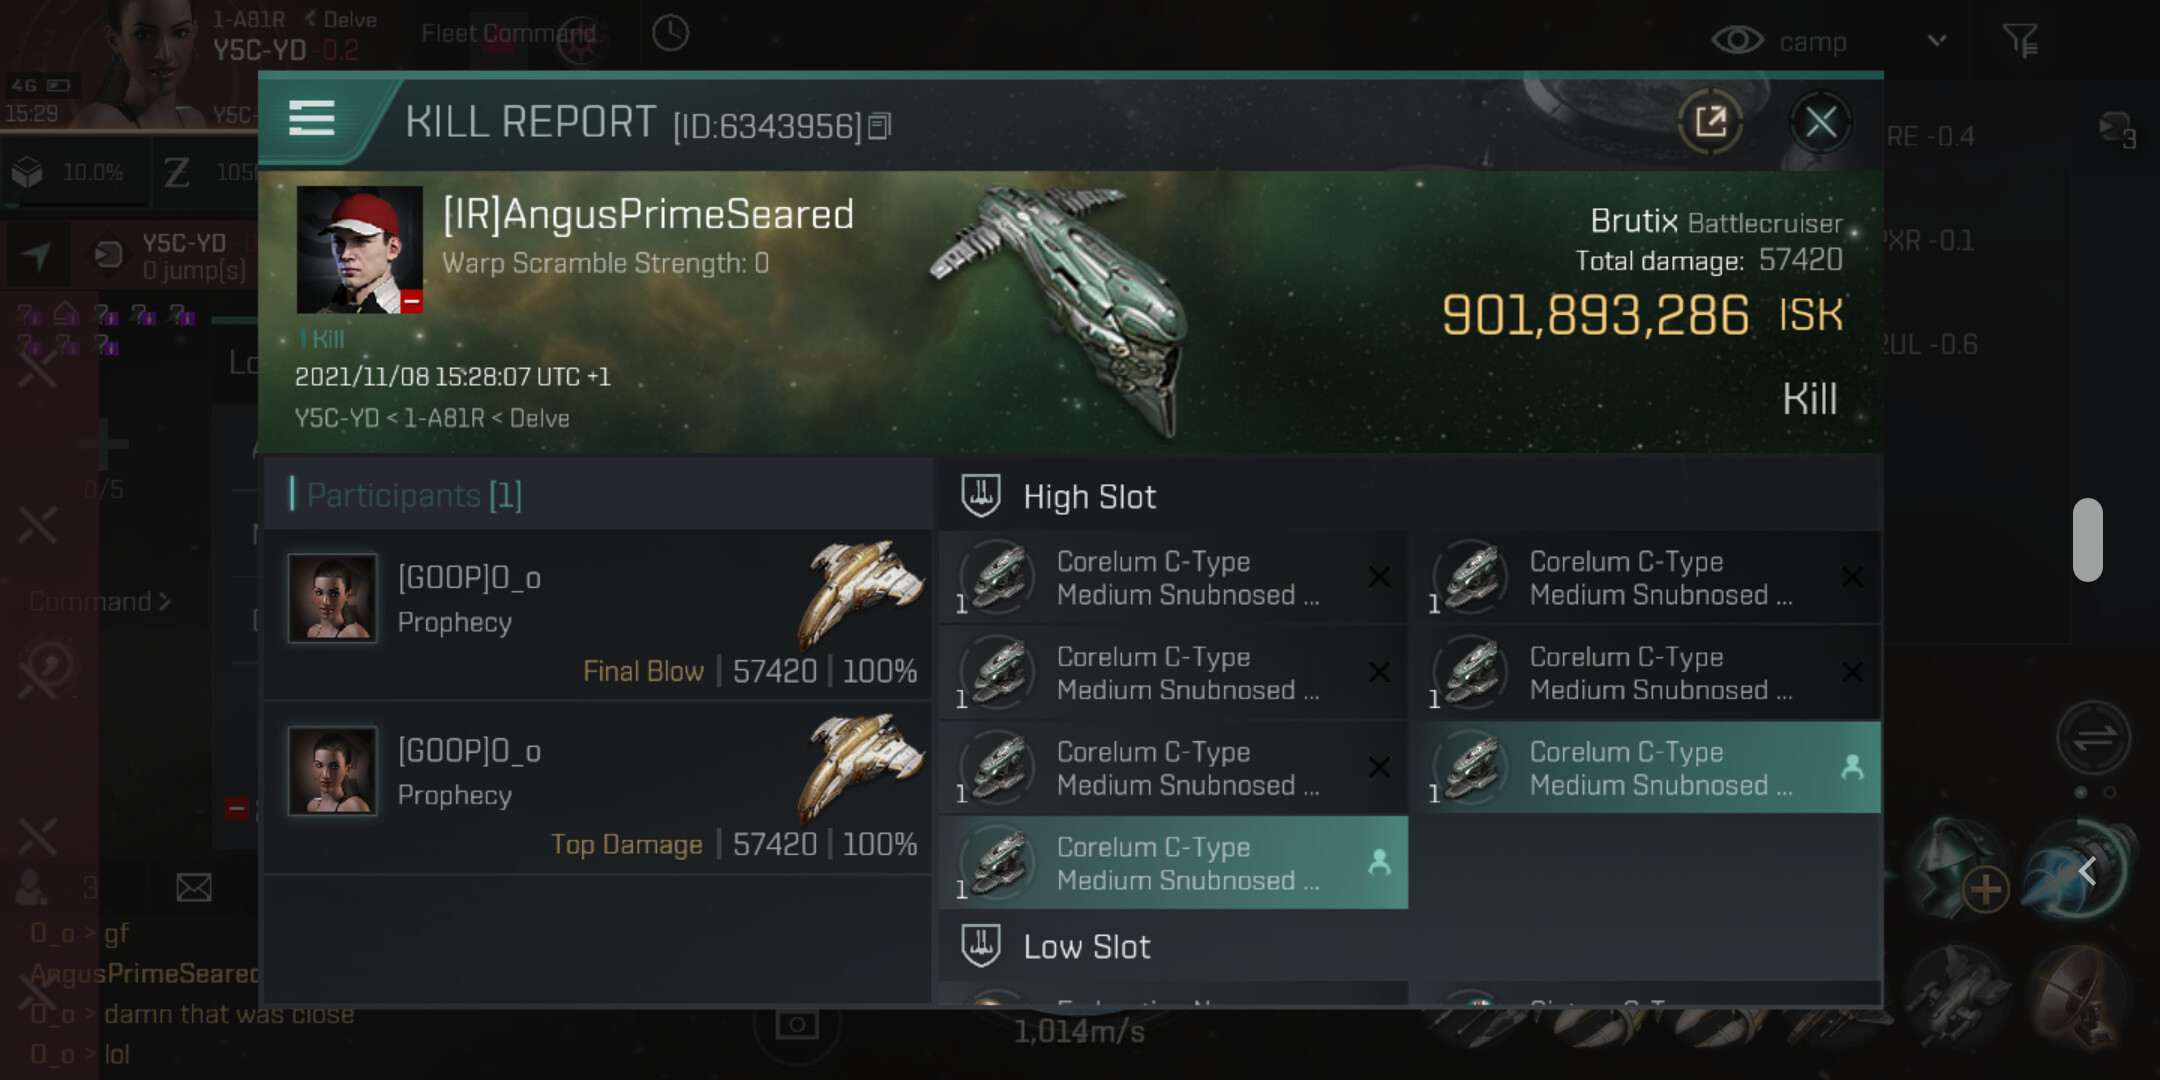Open the kill report hamburger menu
The width and height of the screenshot is (2160, 1080).
pos(311,119)
